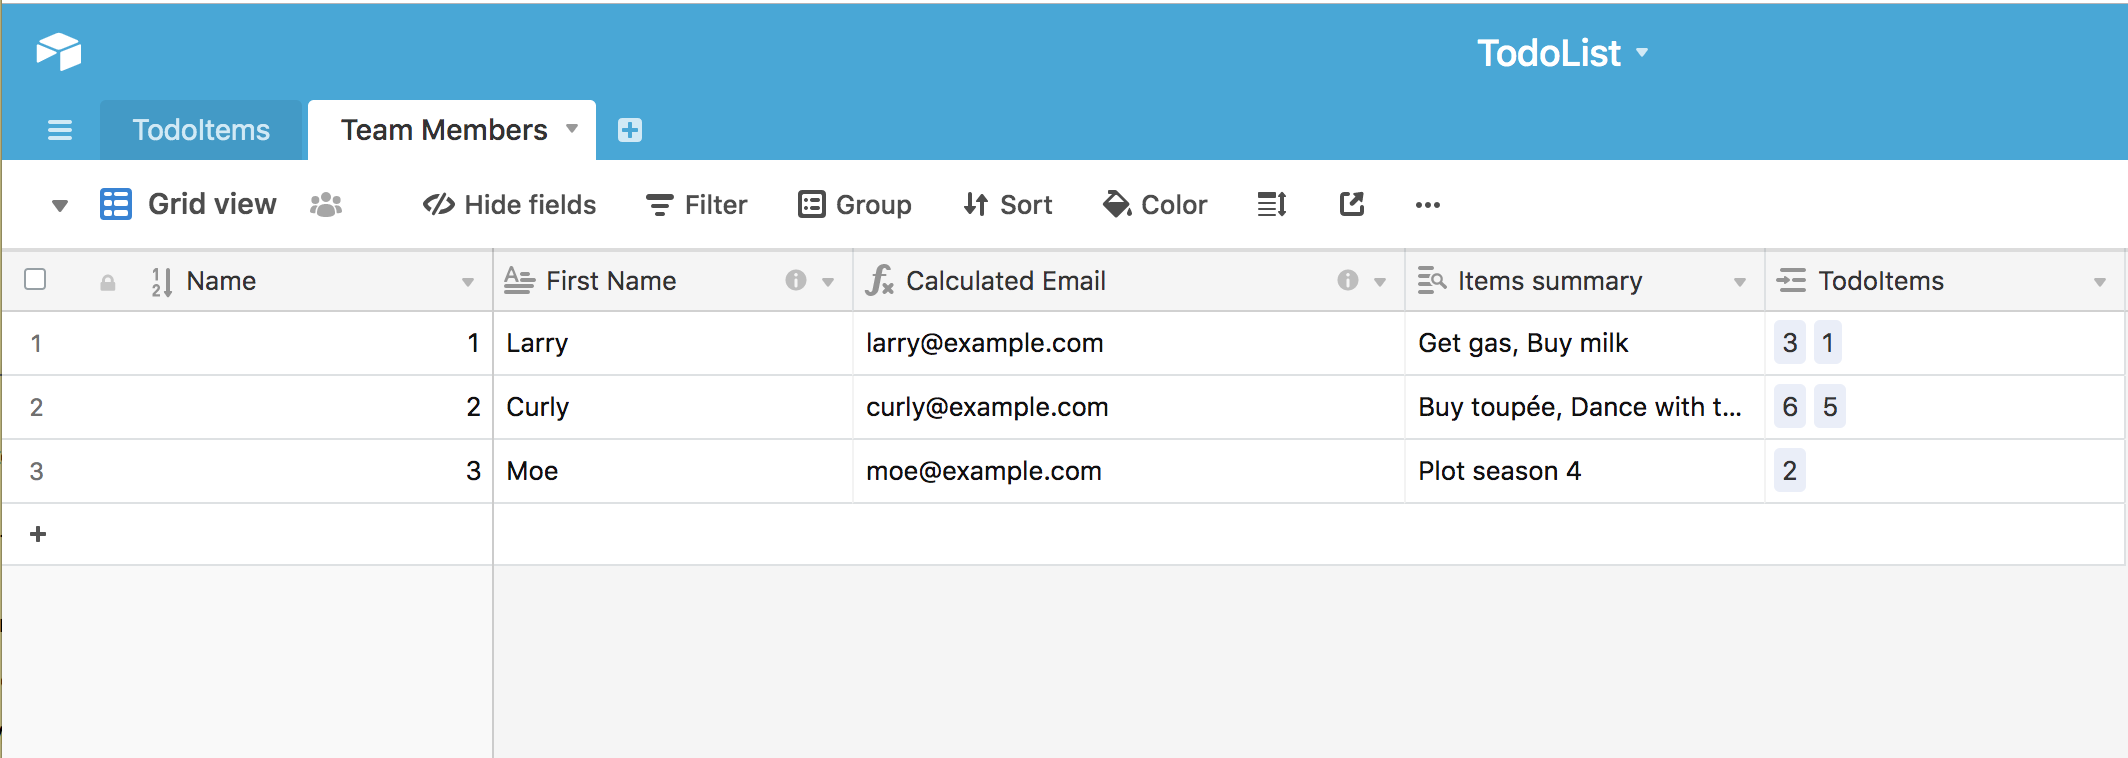Select the Team Members tab

click(x=444, y=130)
